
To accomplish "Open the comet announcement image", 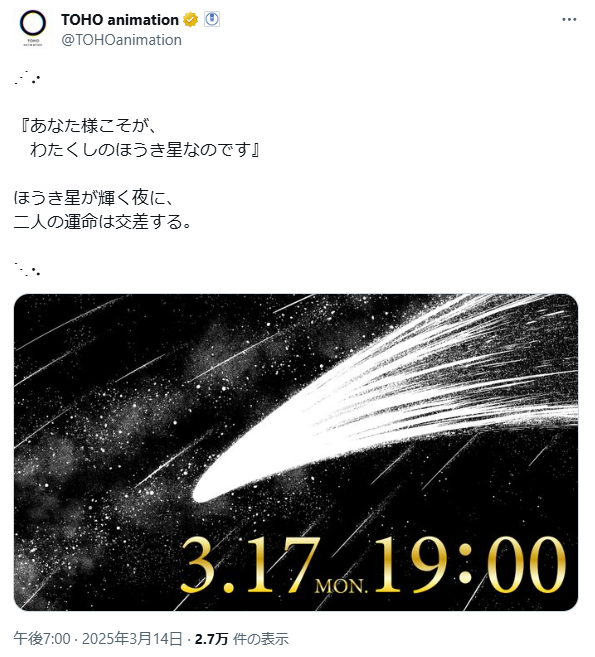I will (296, 452).
